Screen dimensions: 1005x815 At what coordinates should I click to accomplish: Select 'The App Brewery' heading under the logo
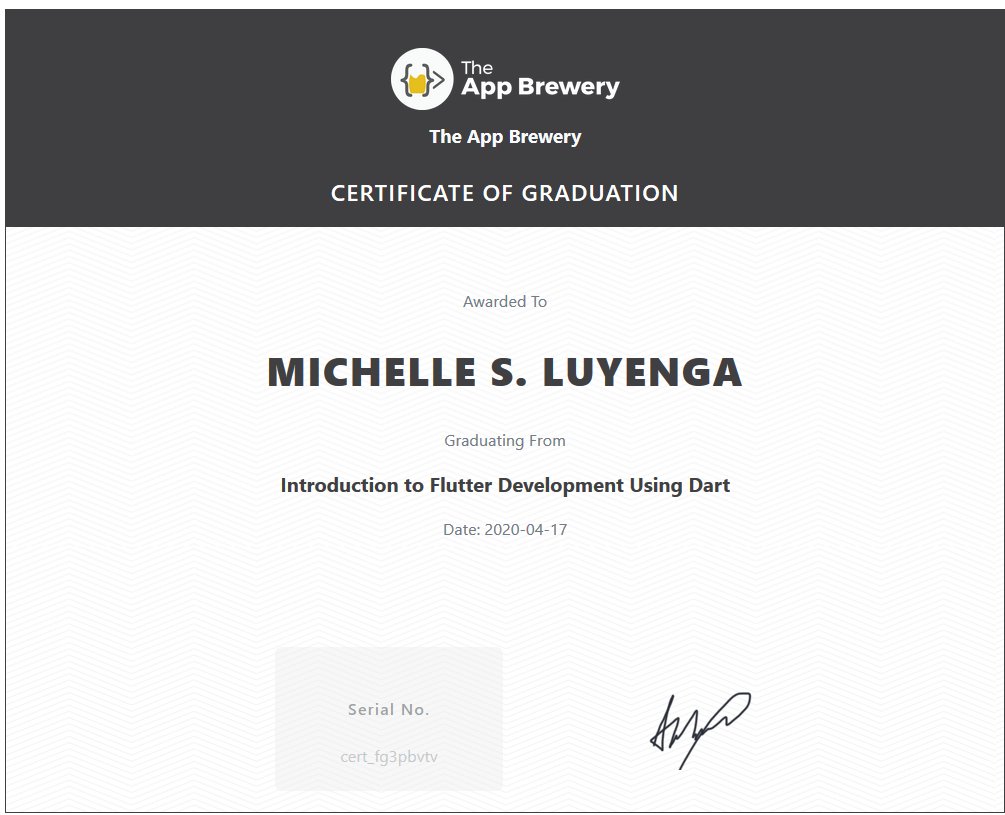(505, 137)
